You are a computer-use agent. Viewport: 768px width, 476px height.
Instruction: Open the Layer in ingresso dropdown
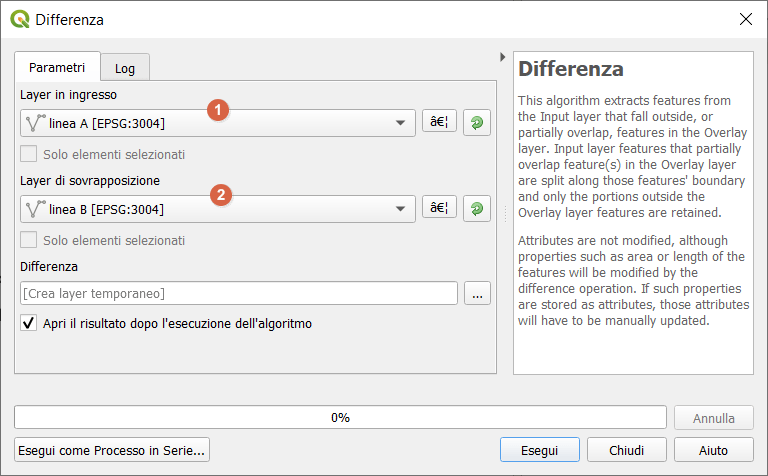click(x=217, y=123)
